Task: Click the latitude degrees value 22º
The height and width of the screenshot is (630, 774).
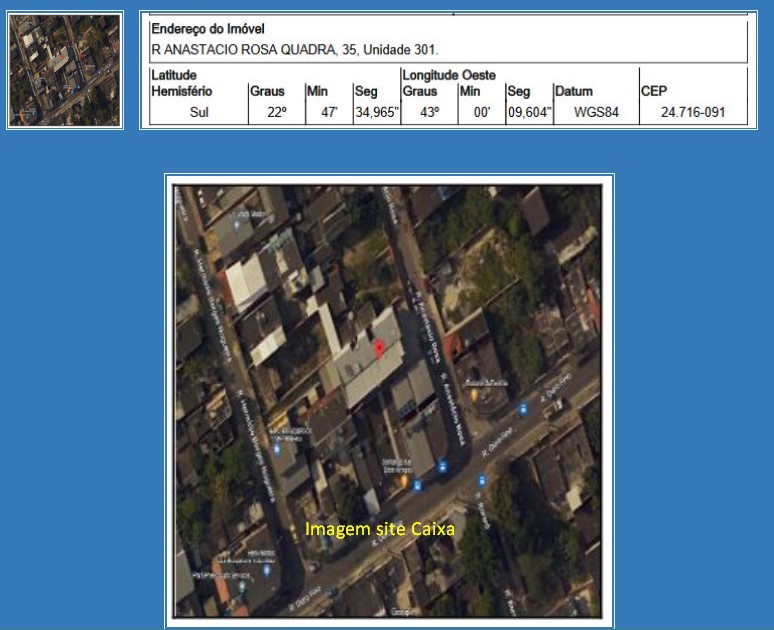Action: click(x=277, y=112)
